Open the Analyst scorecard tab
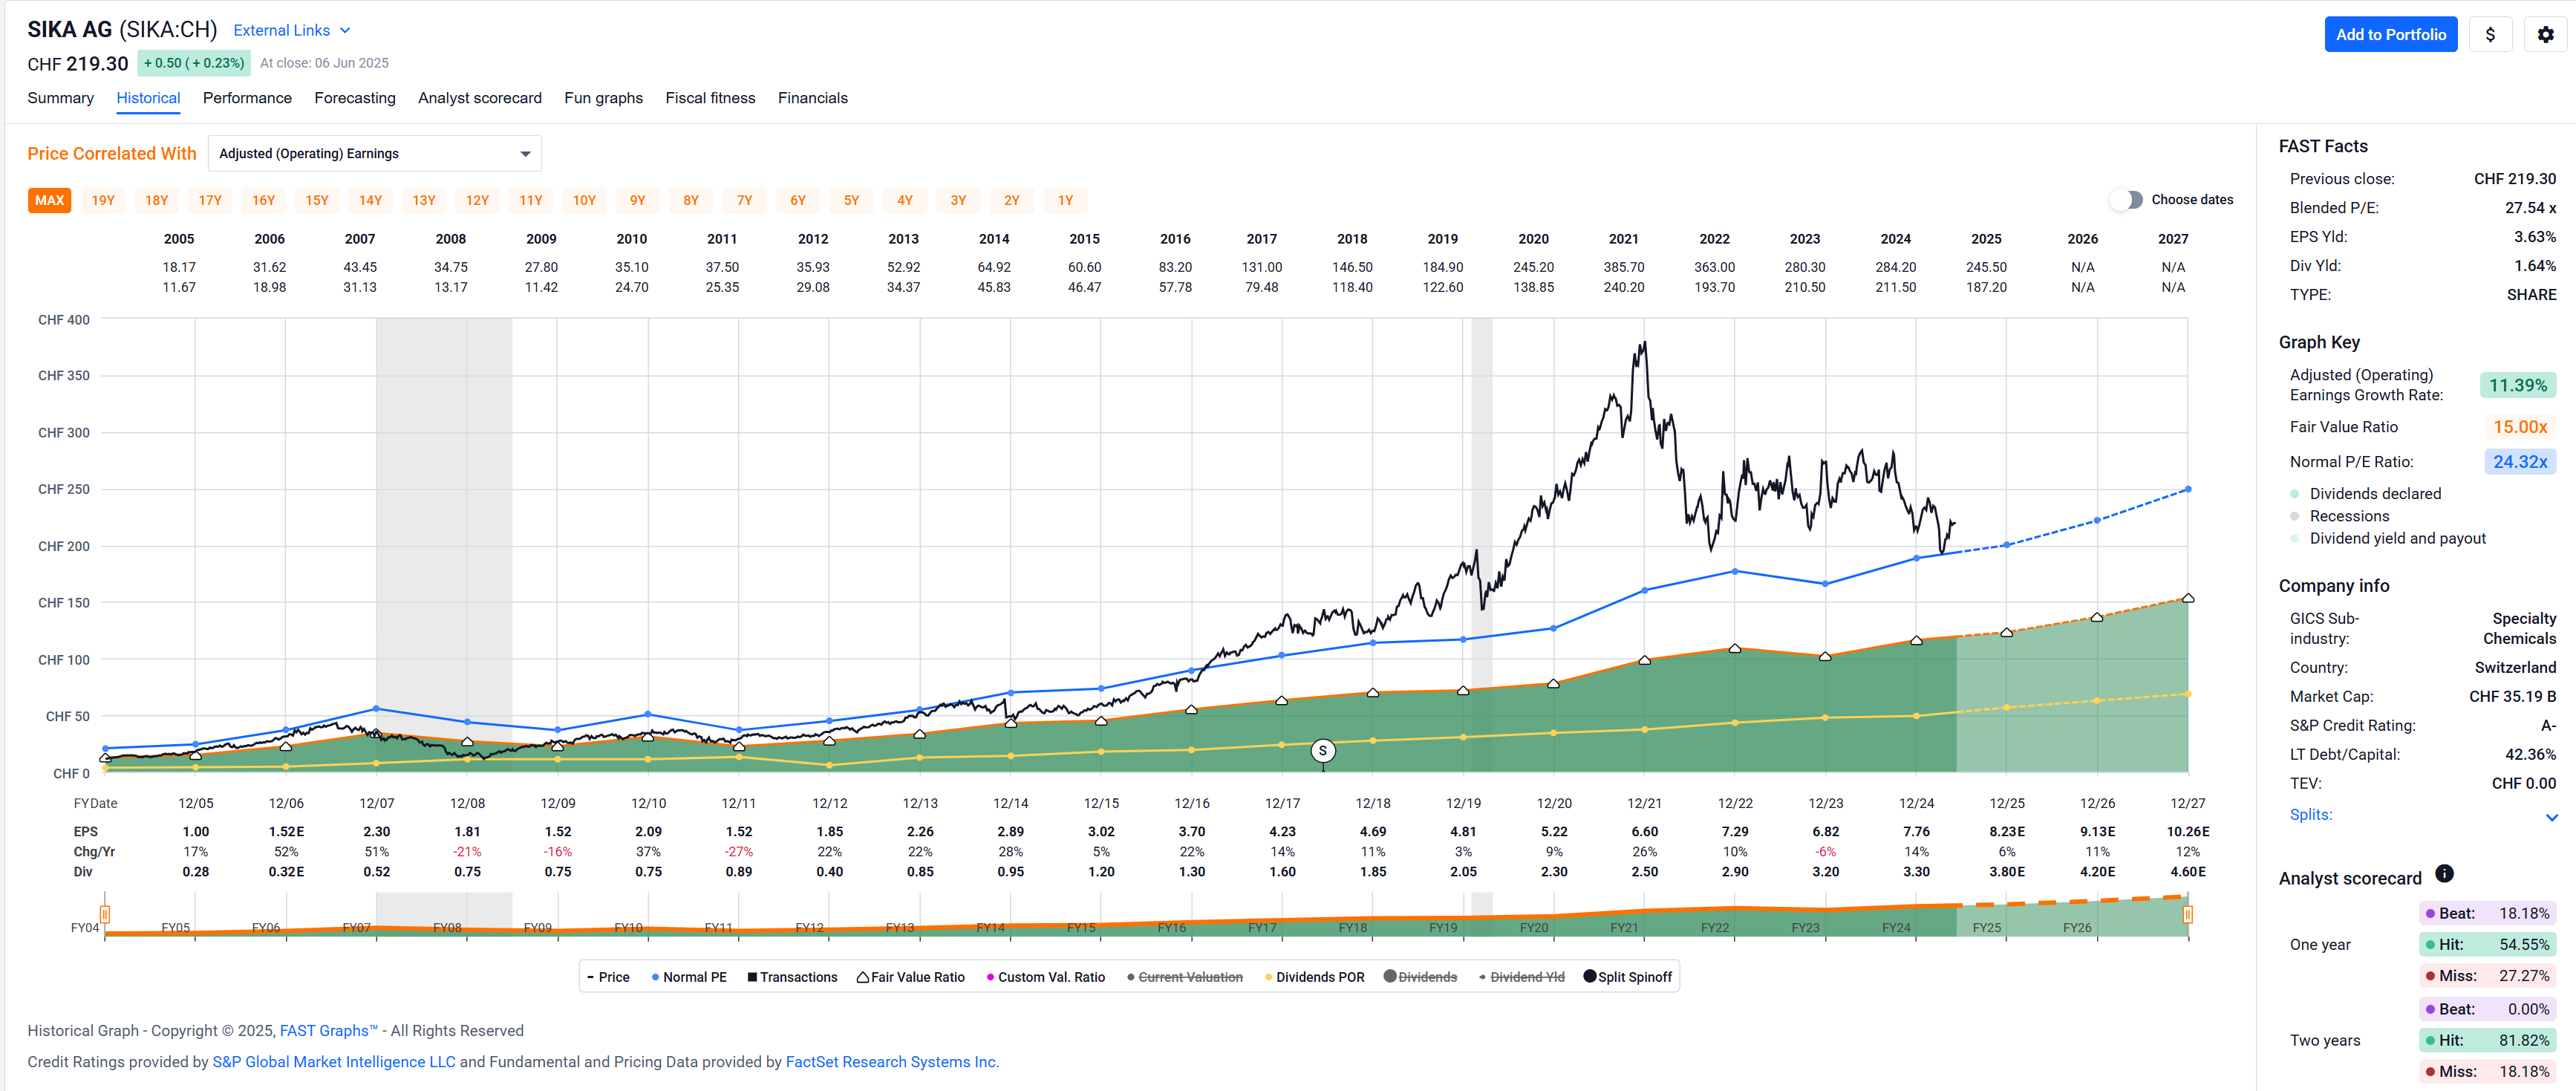 pyautogui.click(x=480, y=98)
